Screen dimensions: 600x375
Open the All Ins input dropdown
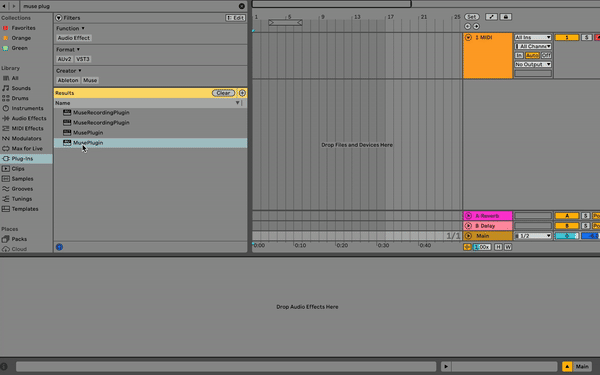tap(533, 38)
